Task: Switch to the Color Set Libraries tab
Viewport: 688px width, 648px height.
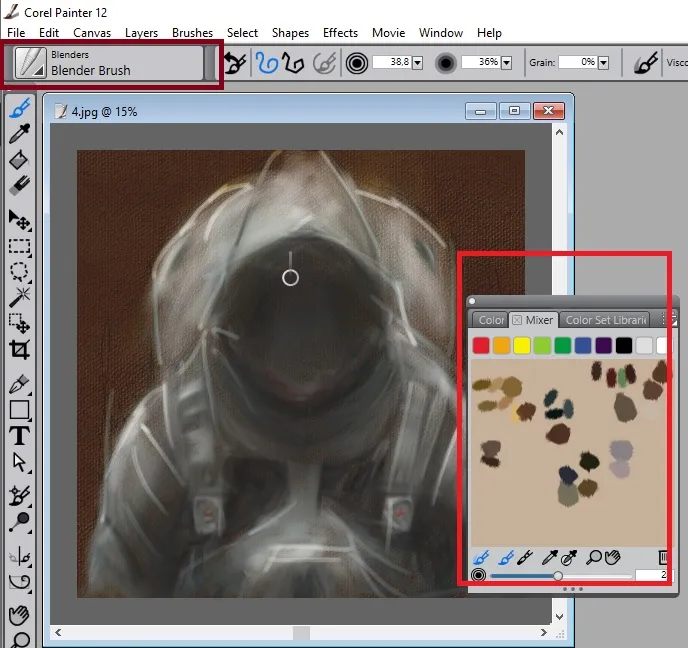Action: [606, 320]
